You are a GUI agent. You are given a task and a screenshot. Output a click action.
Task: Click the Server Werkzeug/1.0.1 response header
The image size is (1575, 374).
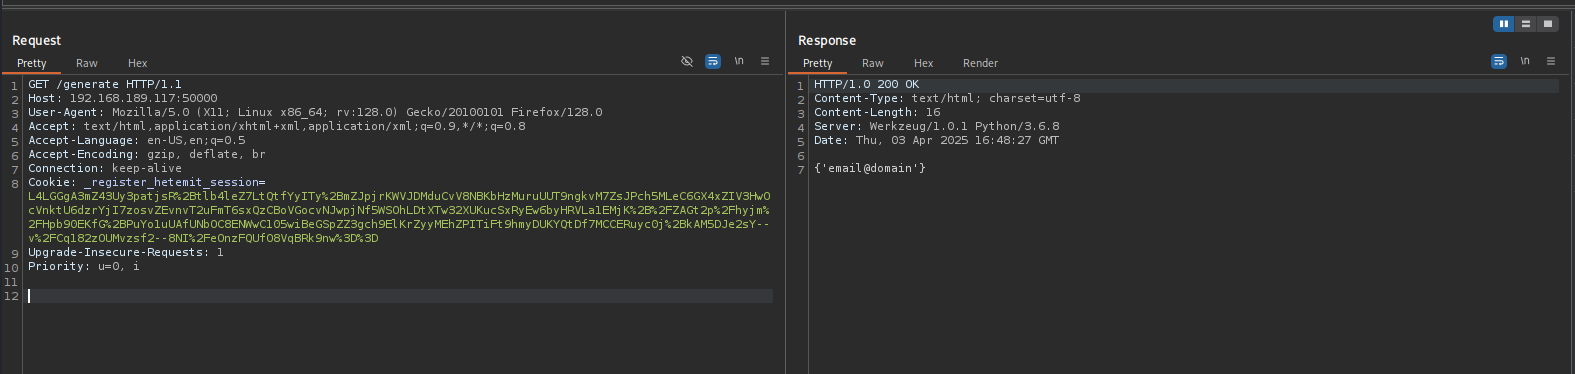pos(936,126)
